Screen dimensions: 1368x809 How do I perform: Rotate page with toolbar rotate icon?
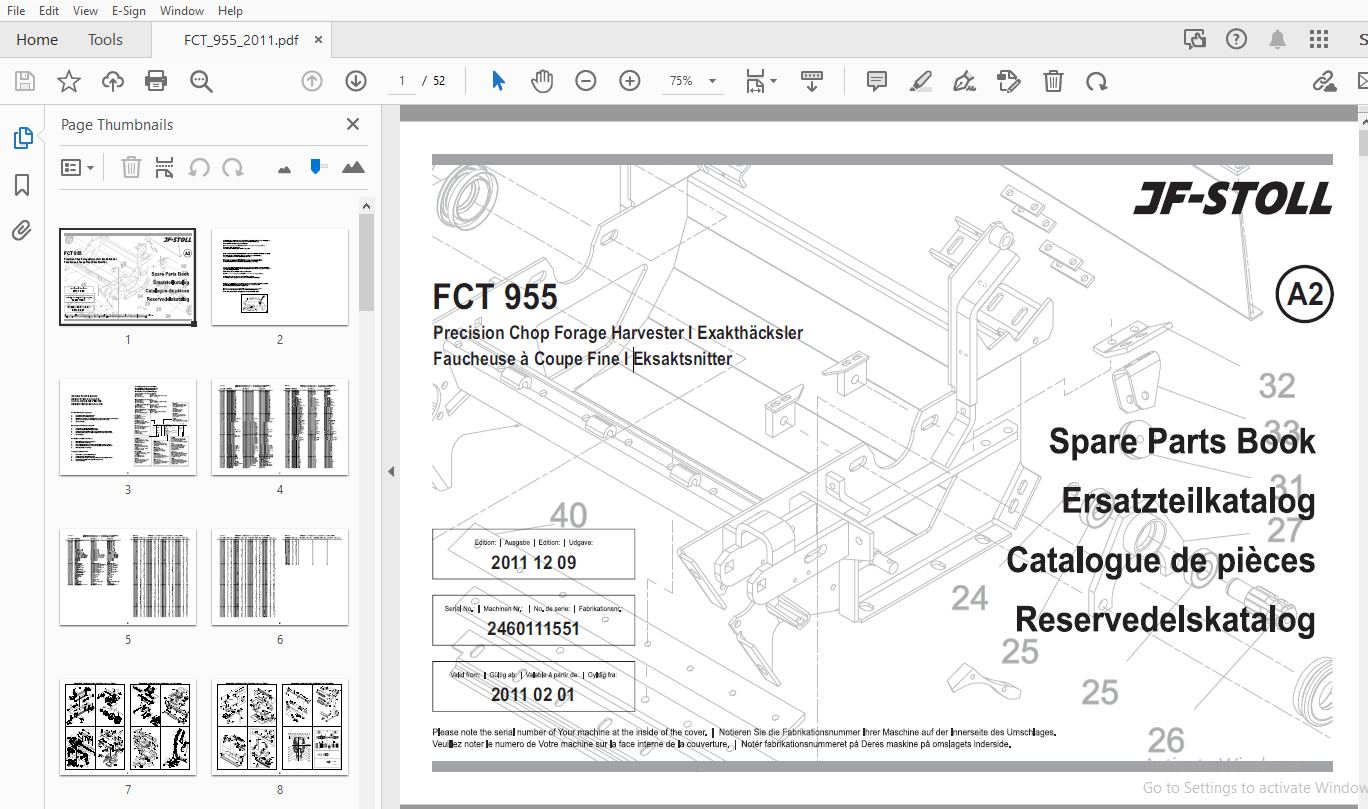coord(1097,81)
